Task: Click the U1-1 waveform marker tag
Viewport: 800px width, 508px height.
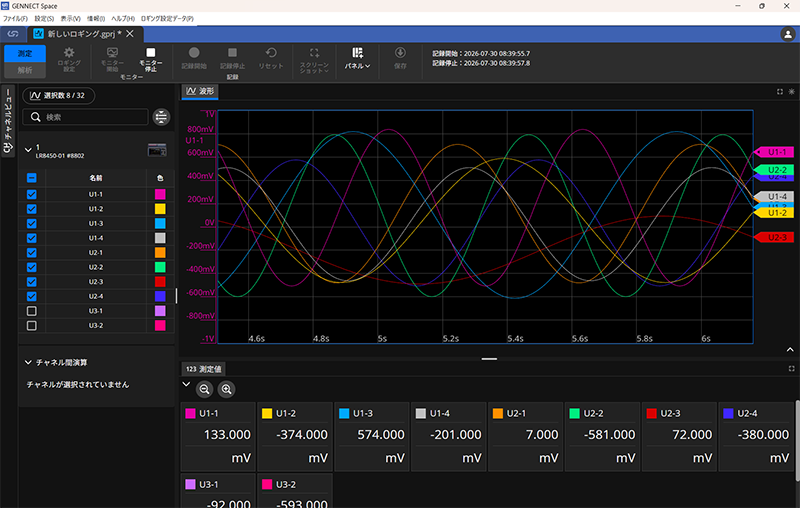Action: tap(773, 152)
